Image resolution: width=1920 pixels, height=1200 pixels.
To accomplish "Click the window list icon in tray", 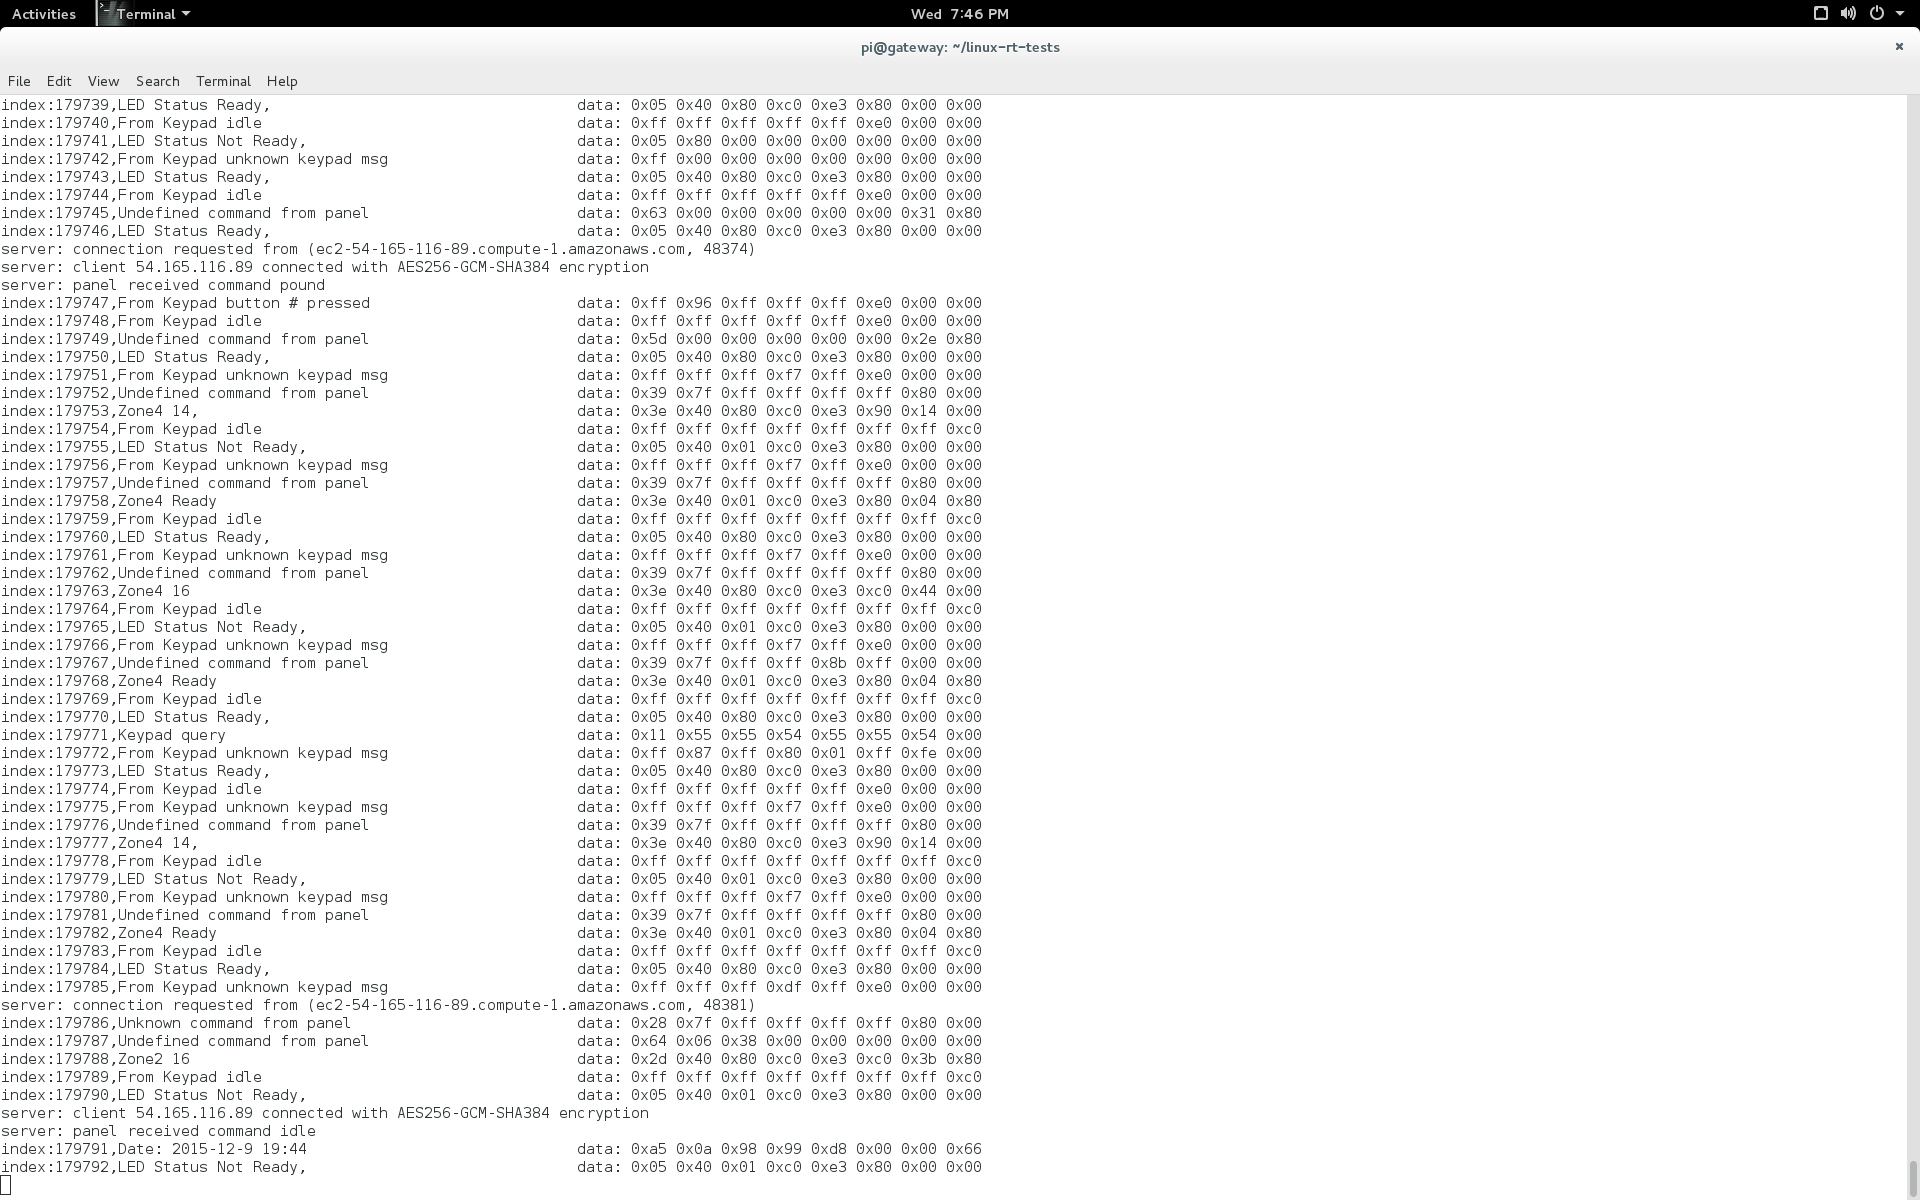I will click(1820, 13).
